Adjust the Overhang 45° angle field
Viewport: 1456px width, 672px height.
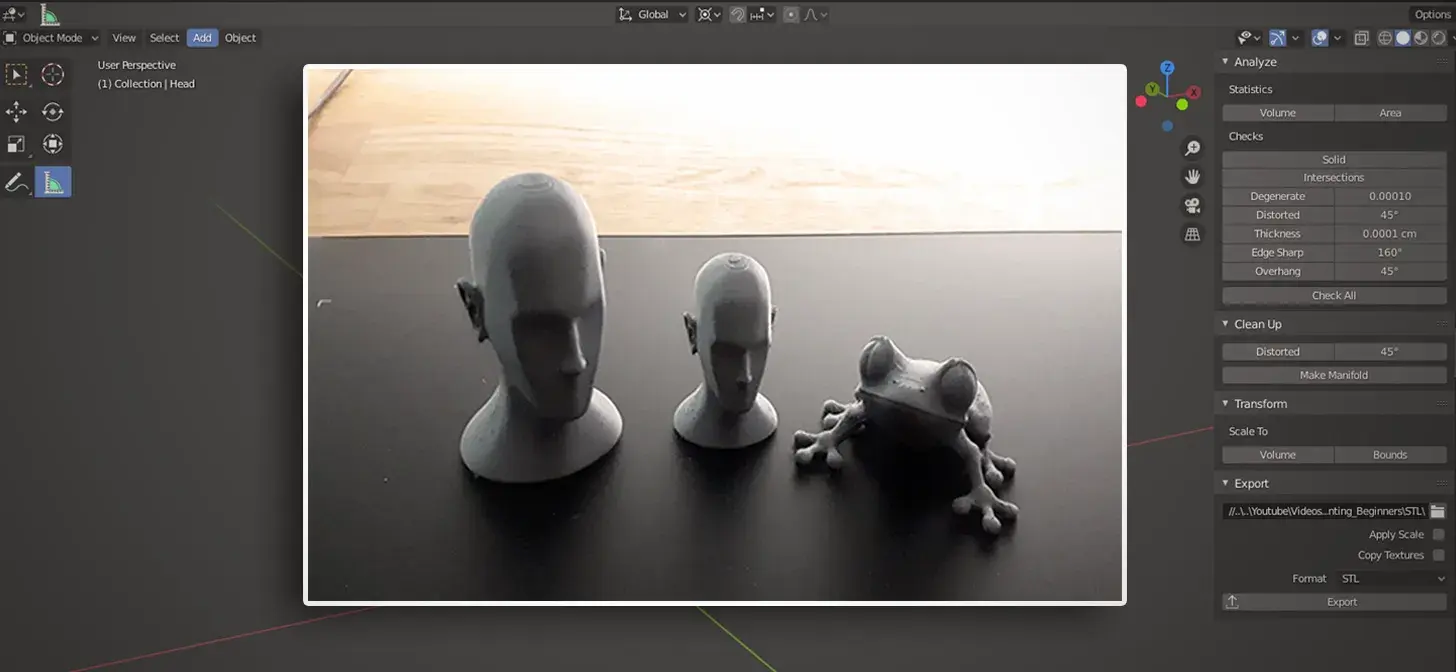point(1390,271)
